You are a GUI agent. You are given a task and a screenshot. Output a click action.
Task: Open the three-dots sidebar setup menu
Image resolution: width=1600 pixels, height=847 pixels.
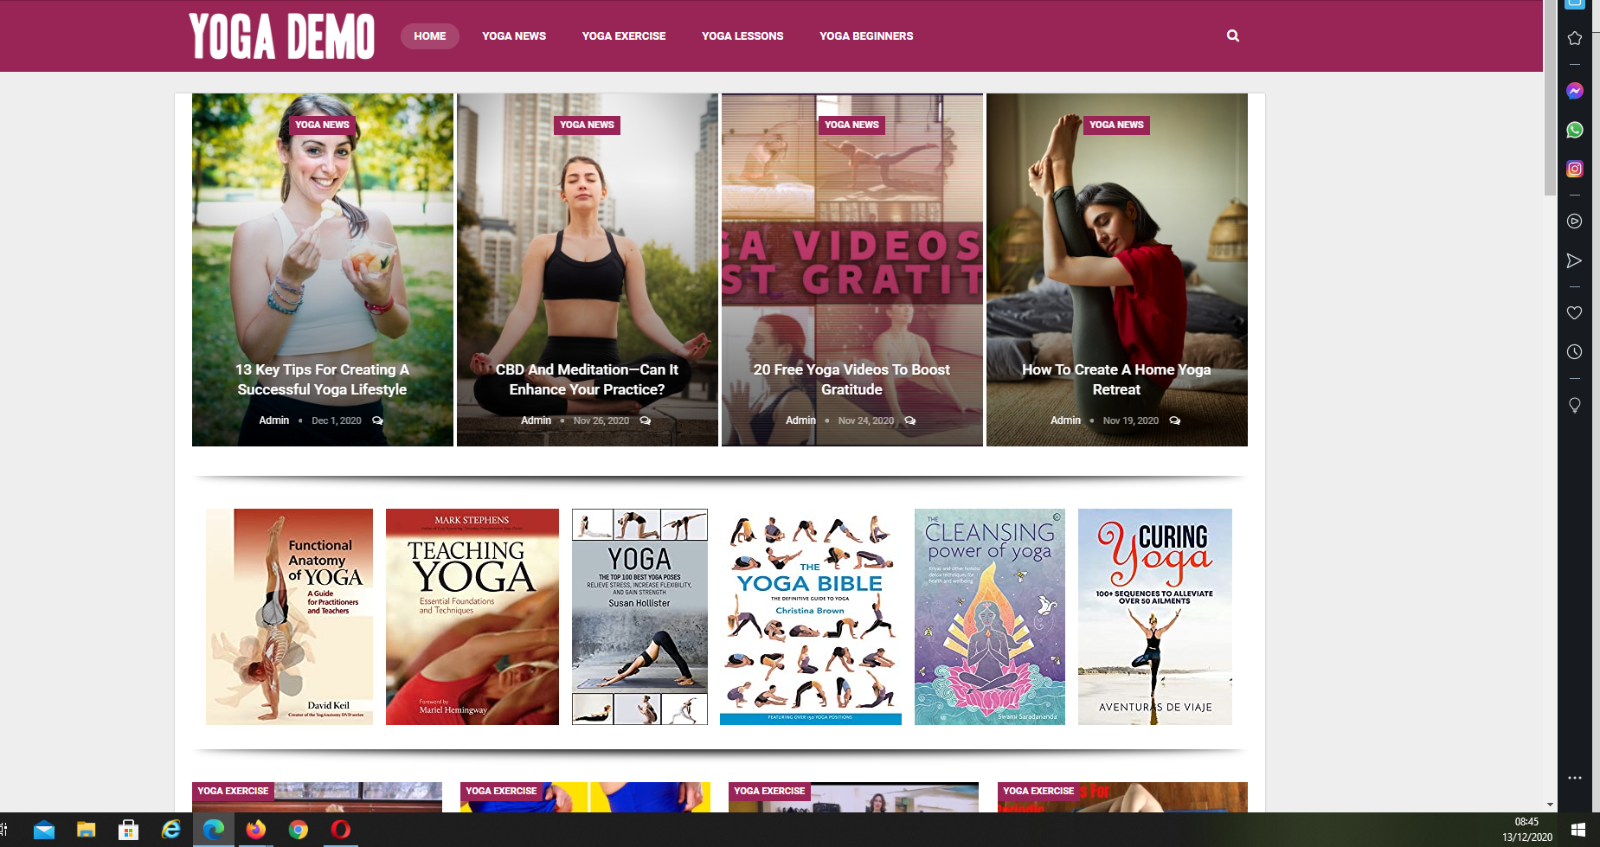click(1575, 778)
